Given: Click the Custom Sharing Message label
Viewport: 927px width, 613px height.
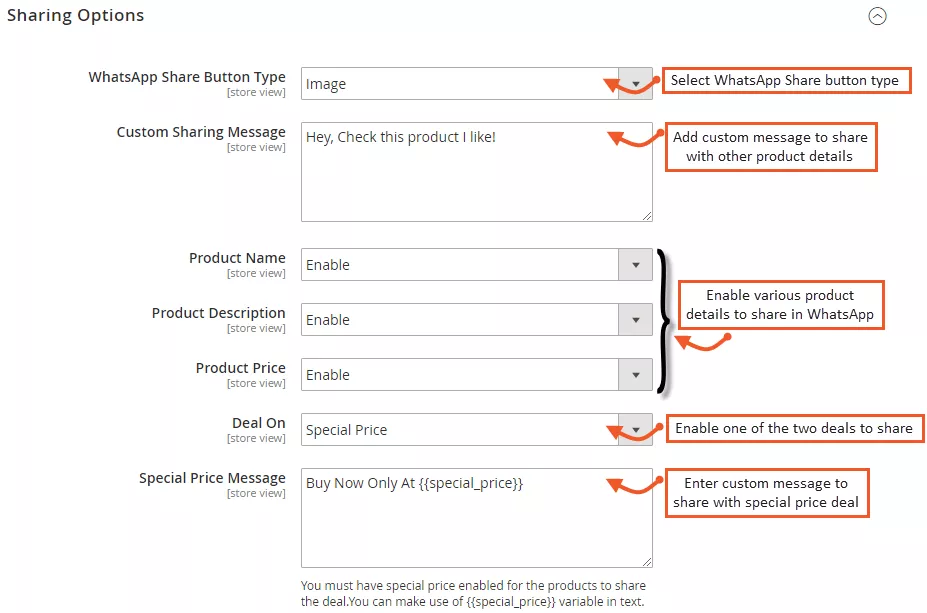Looking at the screenshot, I should point(201,132).
